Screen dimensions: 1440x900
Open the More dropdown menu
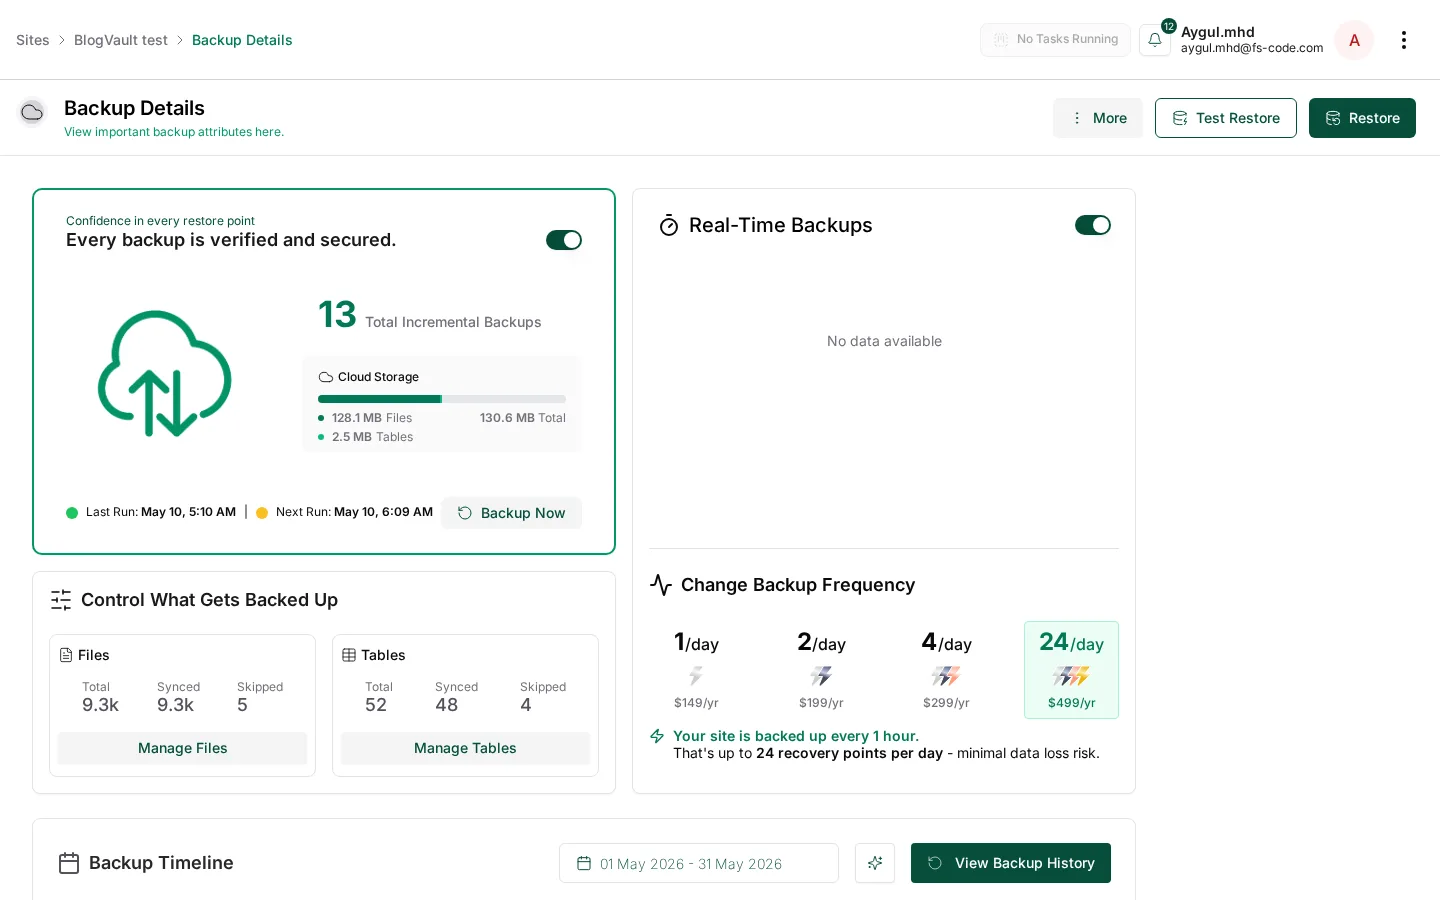pyautogui.click(x=1098, y=118)
